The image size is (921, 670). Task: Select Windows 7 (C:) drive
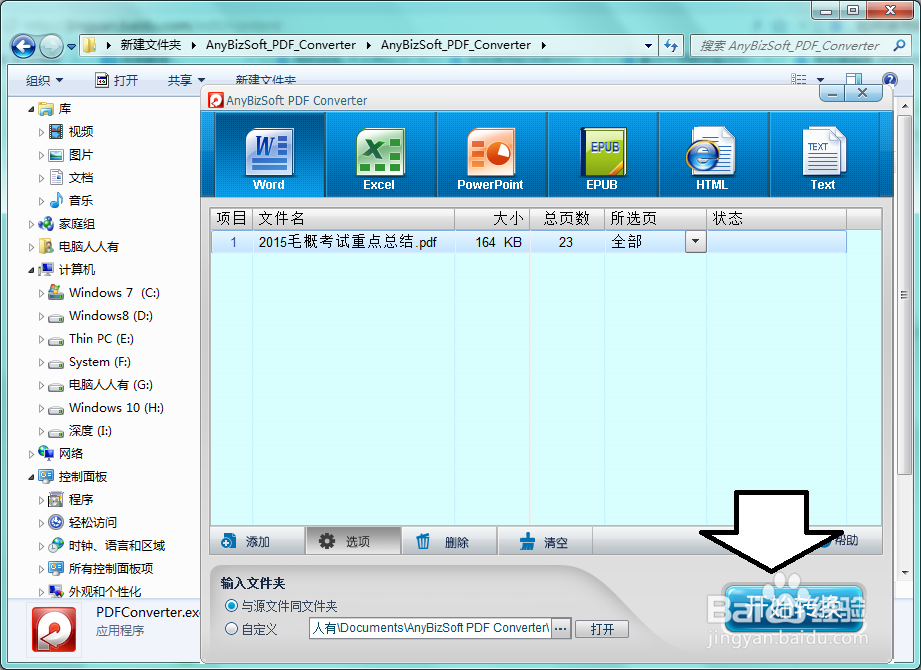114,292
